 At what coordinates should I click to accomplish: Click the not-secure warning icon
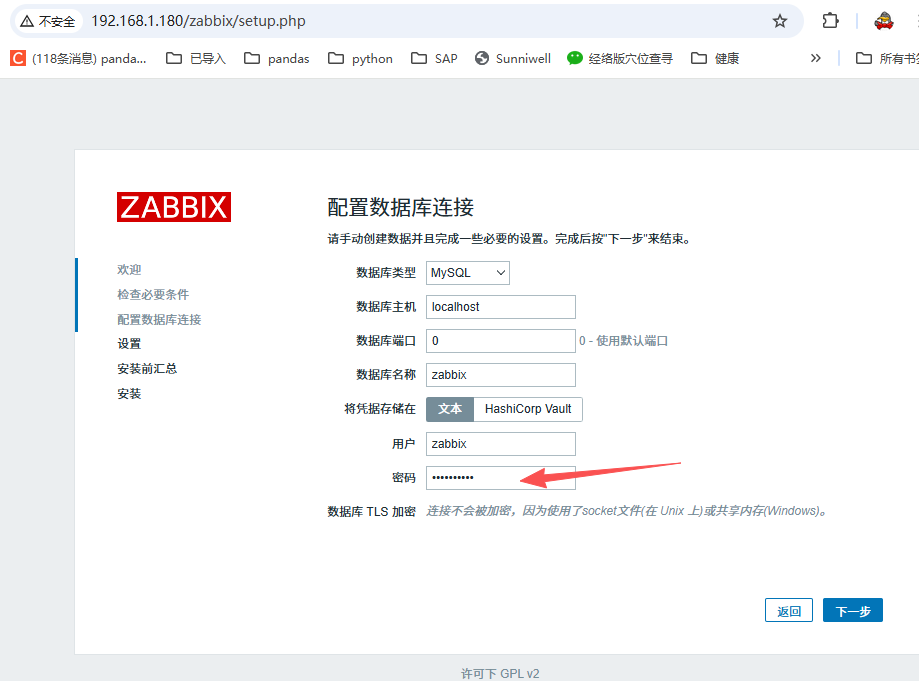[27, 22]
